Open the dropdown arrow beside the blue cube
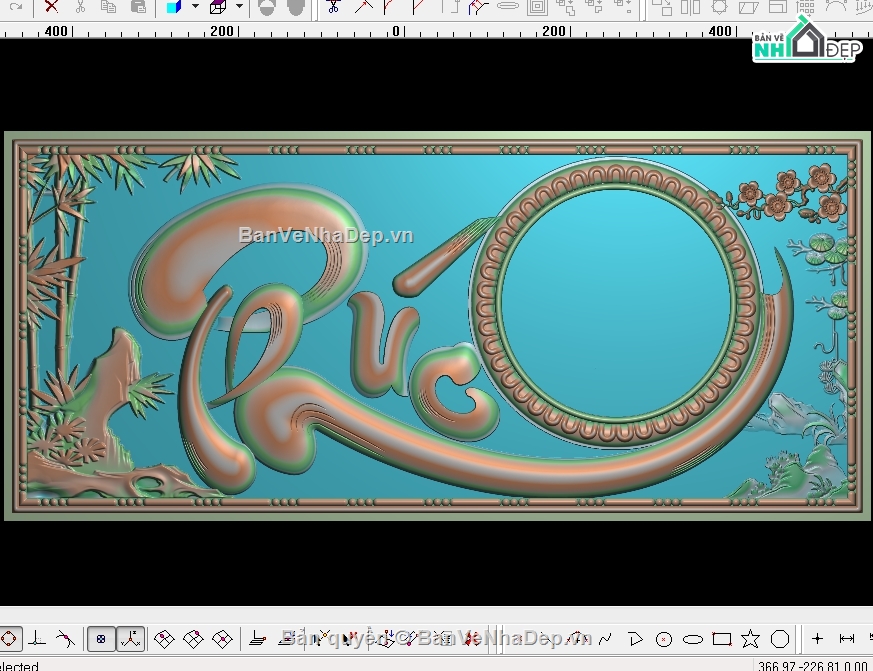873x671 pixels. click(195, 6)
